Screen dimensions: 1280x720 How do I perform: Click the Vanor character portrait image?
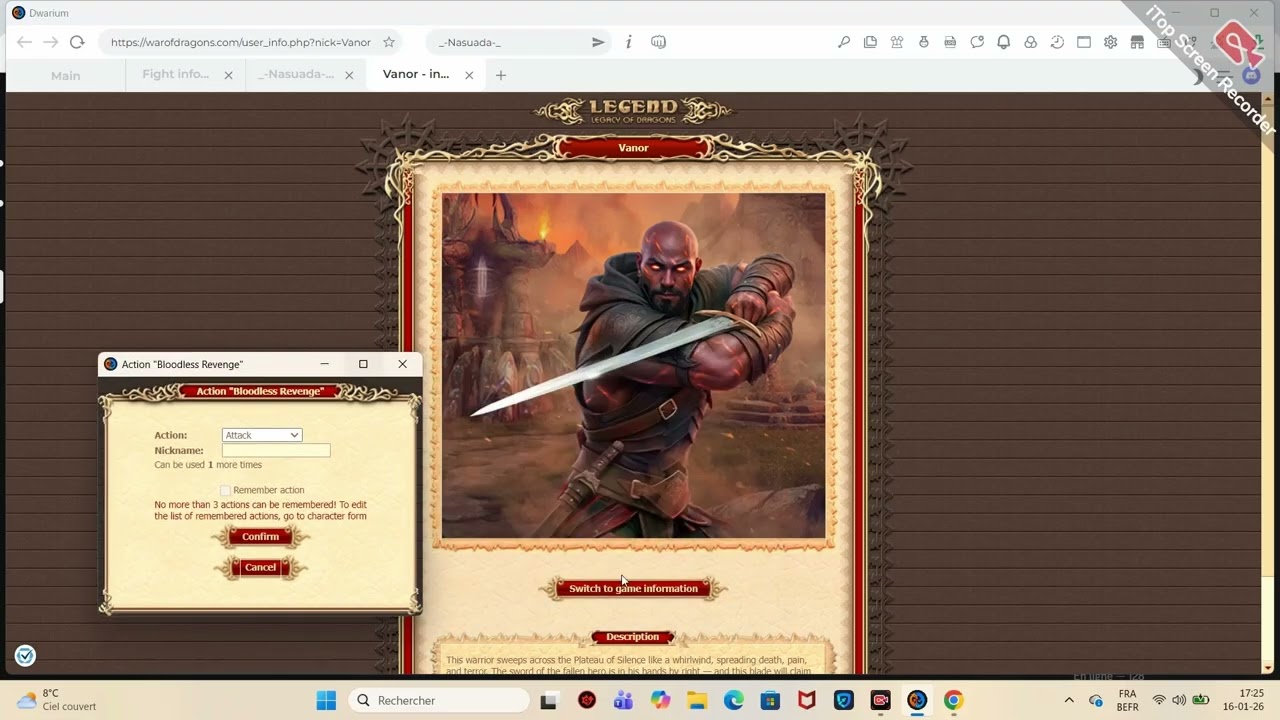point(634,366)
